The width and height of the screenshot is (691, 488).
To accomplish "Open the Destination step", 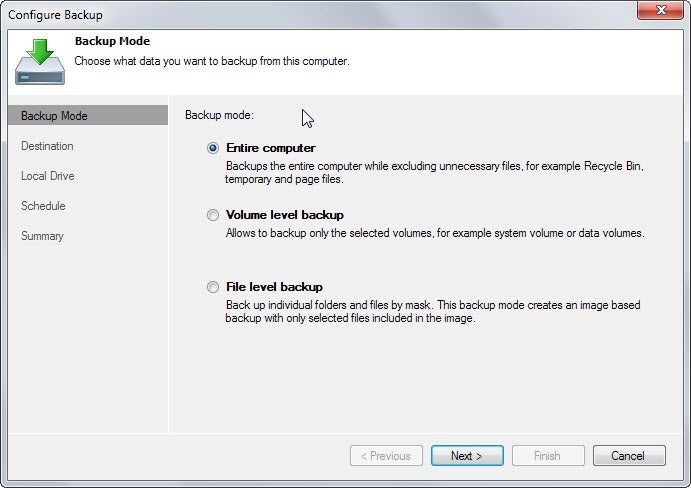I will point(47,146).
